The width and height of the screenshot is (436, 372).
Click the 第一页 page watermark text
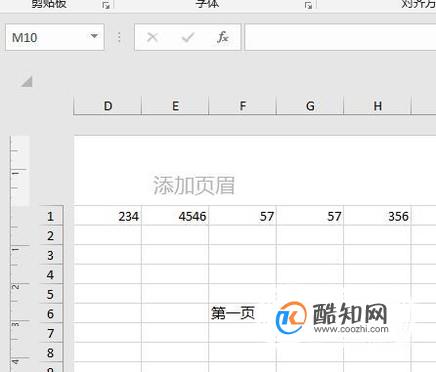click(x=233, y=313)
